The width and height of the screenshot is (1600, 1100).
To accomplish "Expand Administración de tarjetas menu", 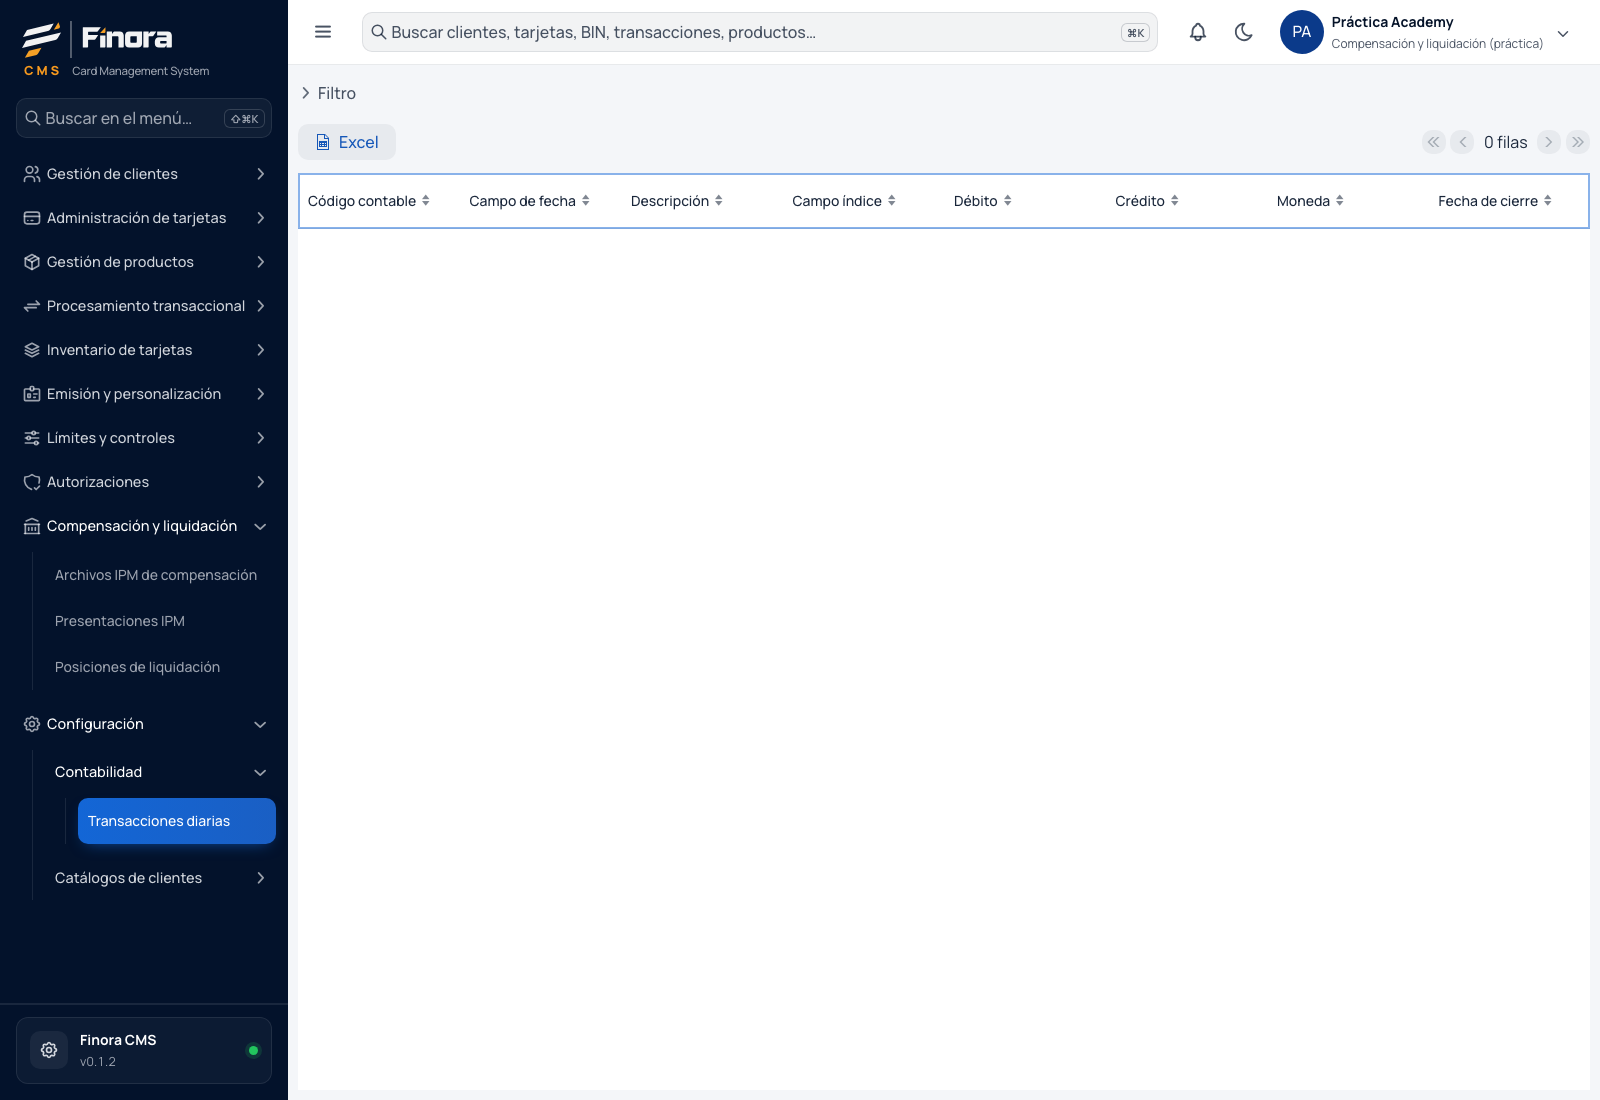I will [x=144, y=218].
